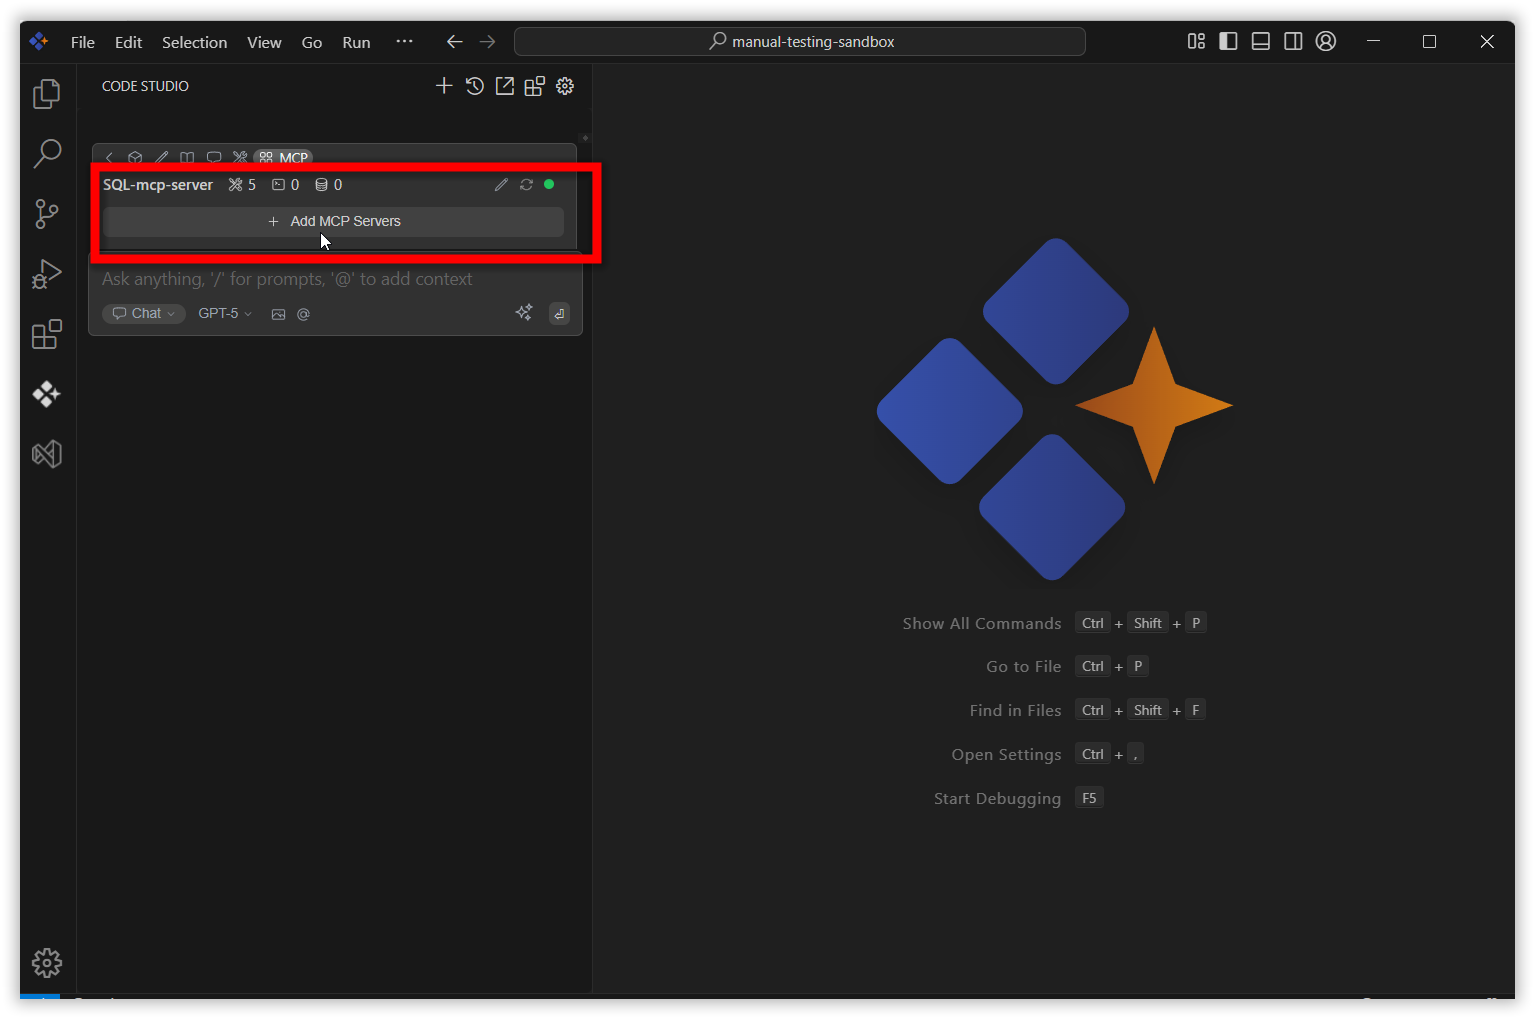The image size is (1535, 1019).
Task: Open the Run and Debug view
Action: pyautogui.click(x=47, y=274)
